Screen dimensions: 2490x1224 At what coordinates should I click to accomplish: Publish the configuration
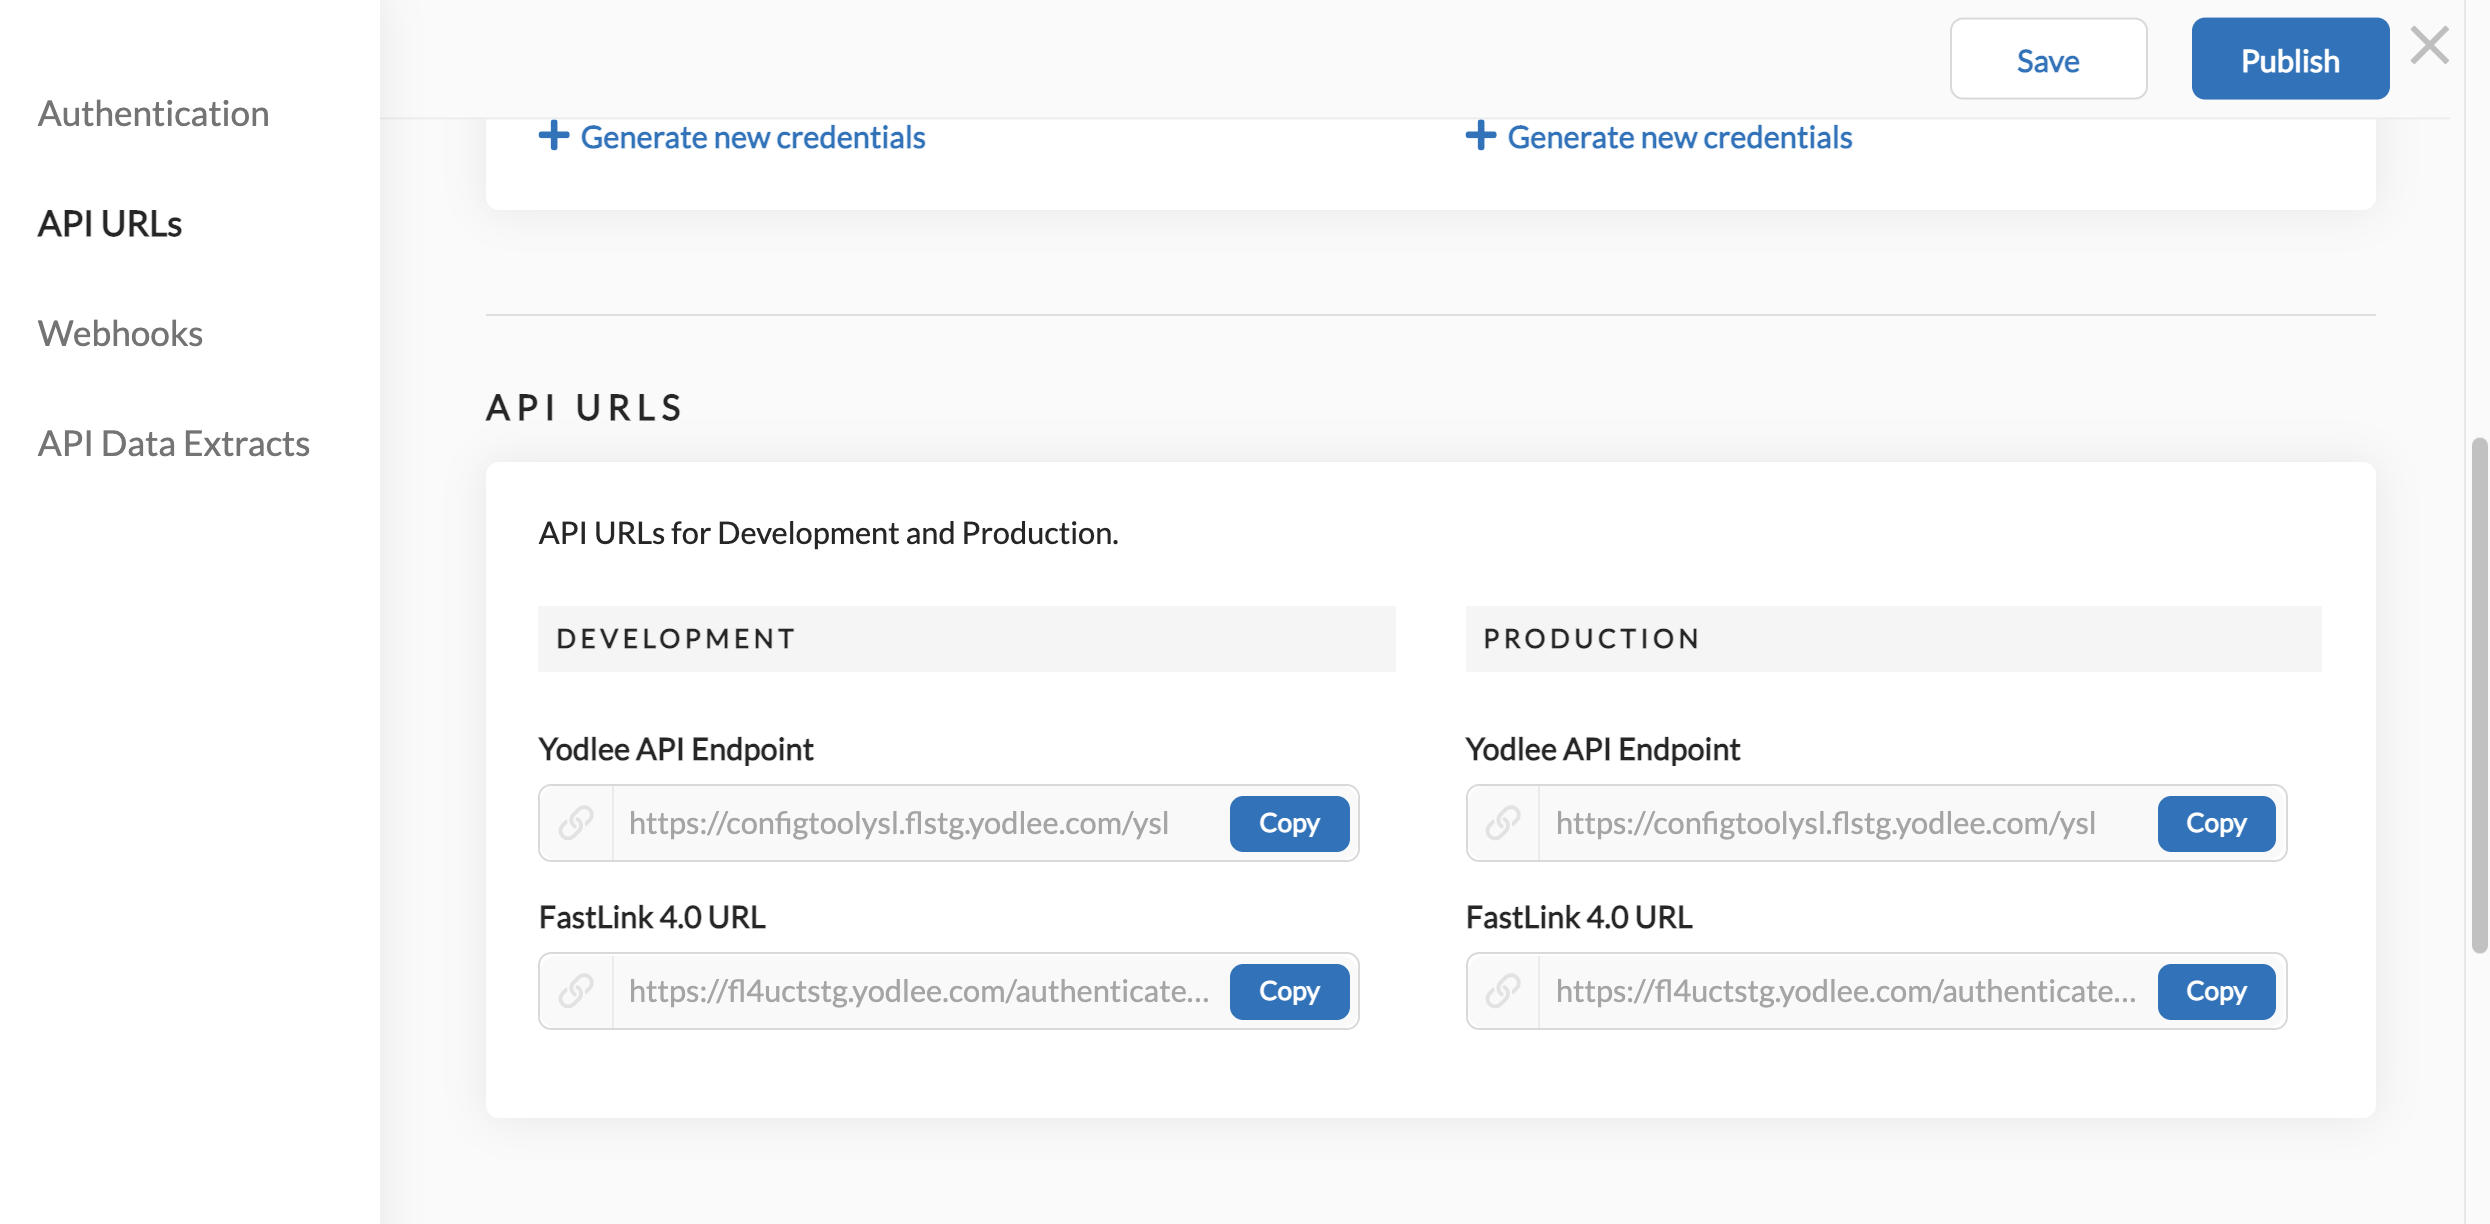coord(2290,59)
